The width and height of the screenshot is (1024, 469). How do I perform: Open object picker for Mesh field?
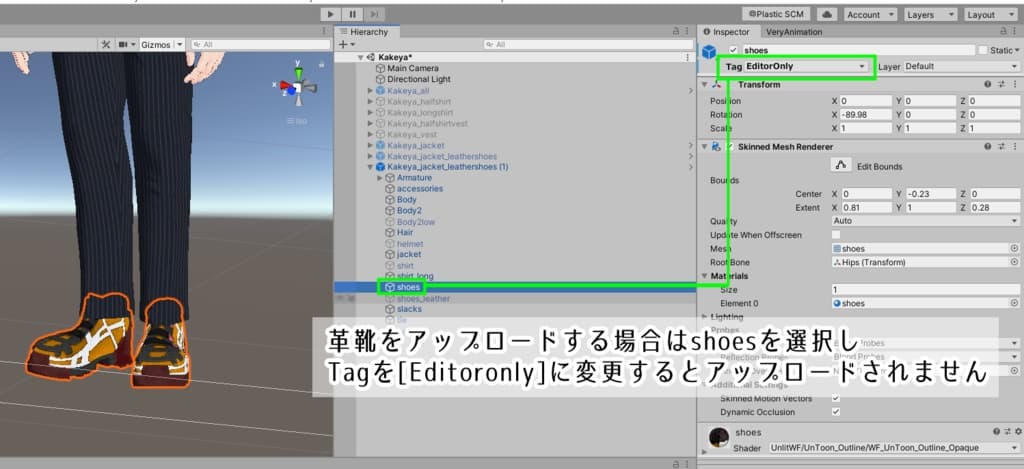coord(1014,249)
